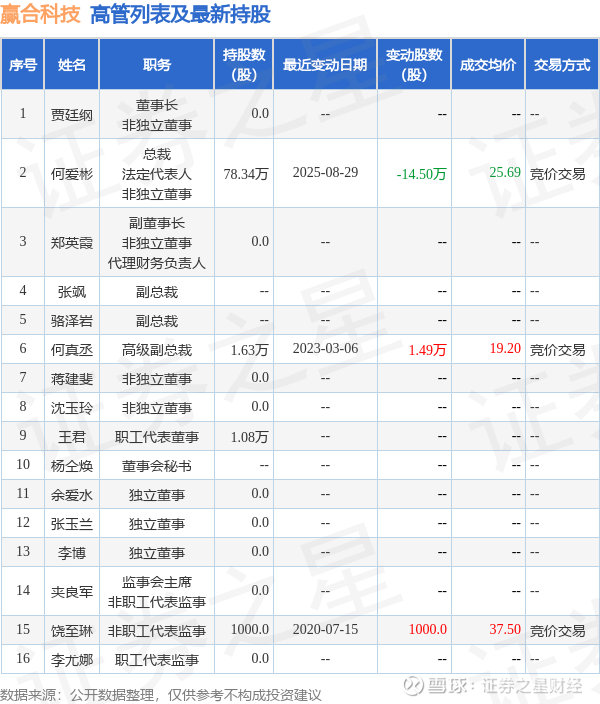Click the change value -14.50万
This screenshot has width=600, height=704.
tap(421, 174)
